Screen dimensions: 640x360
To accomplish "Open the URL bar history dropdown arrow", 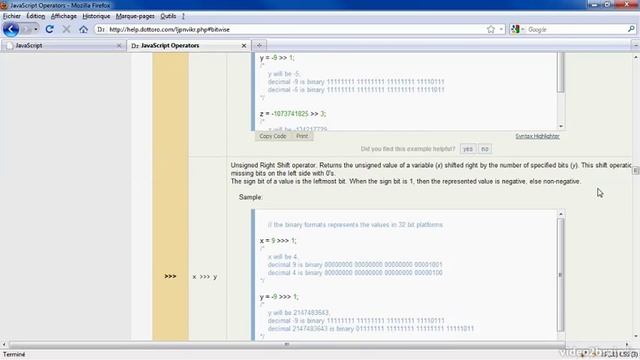I will click(x=501, y=29).
